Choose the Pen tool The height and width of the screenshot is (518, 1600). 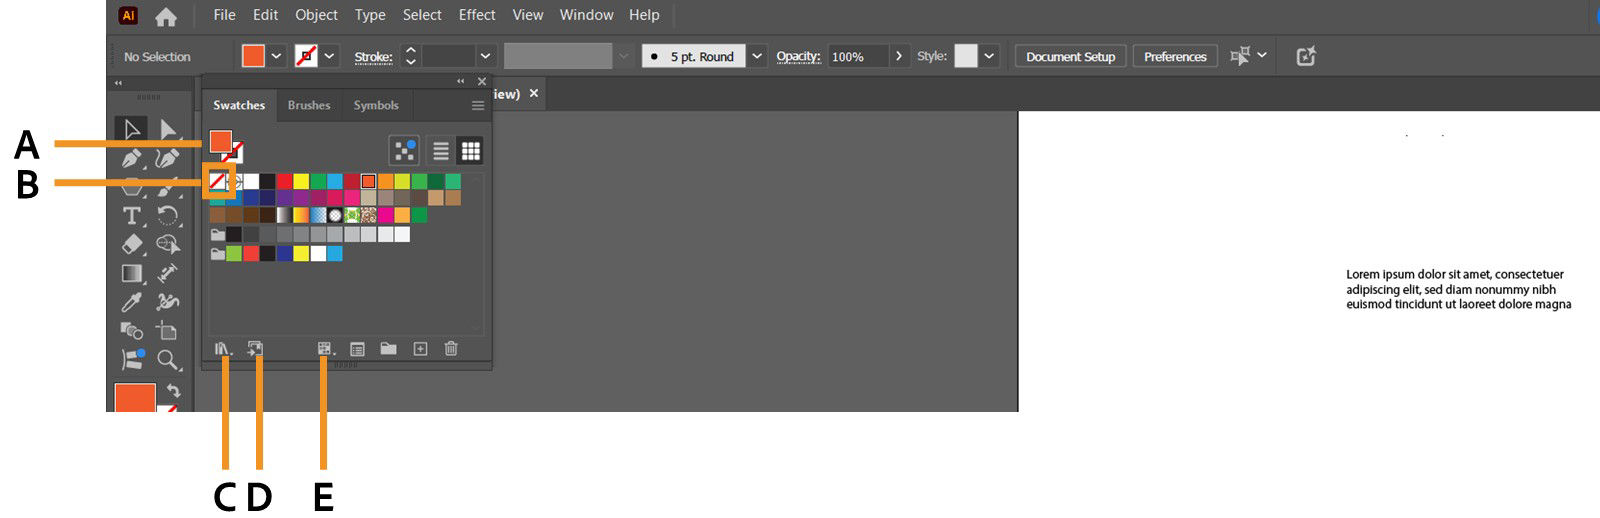click(131, 158)
